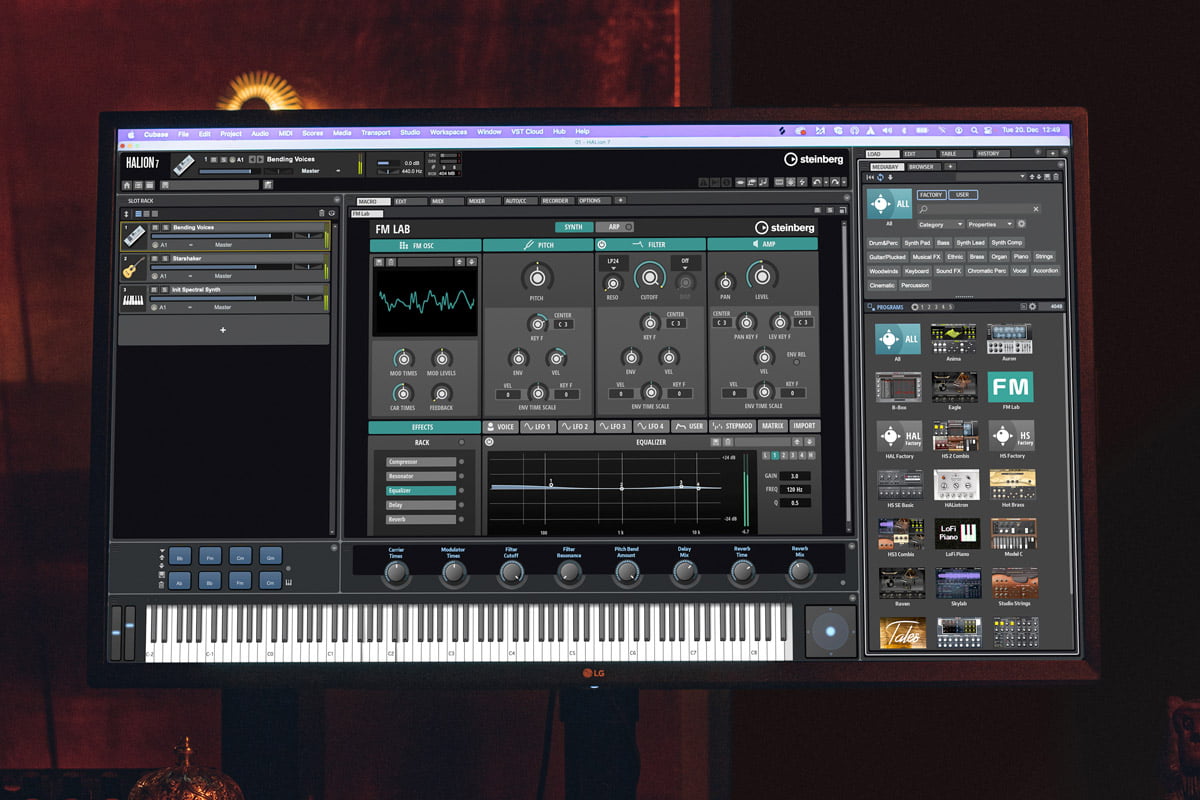1200x800 pixels.
Task: Click the CUTOFF knob in Filter
Action: (649, 275)
